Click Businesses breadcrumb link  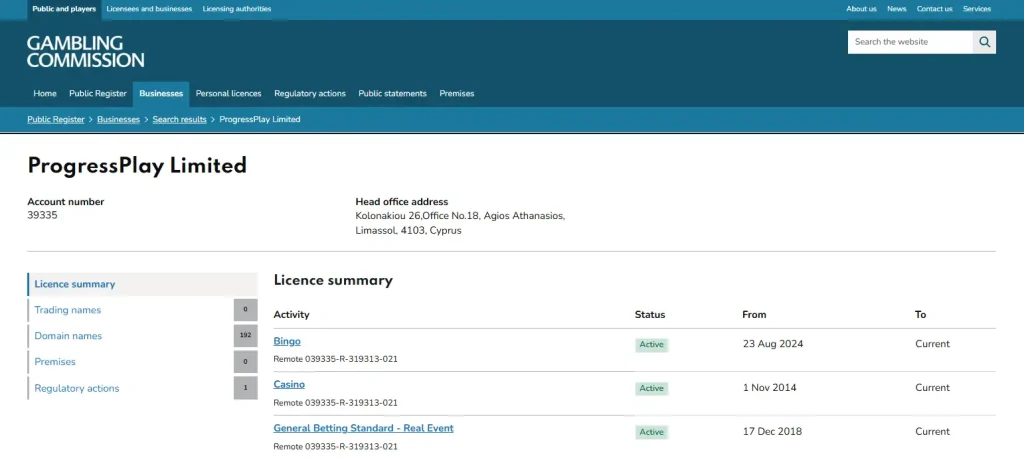pyautogui.click(x=118, y=120)
